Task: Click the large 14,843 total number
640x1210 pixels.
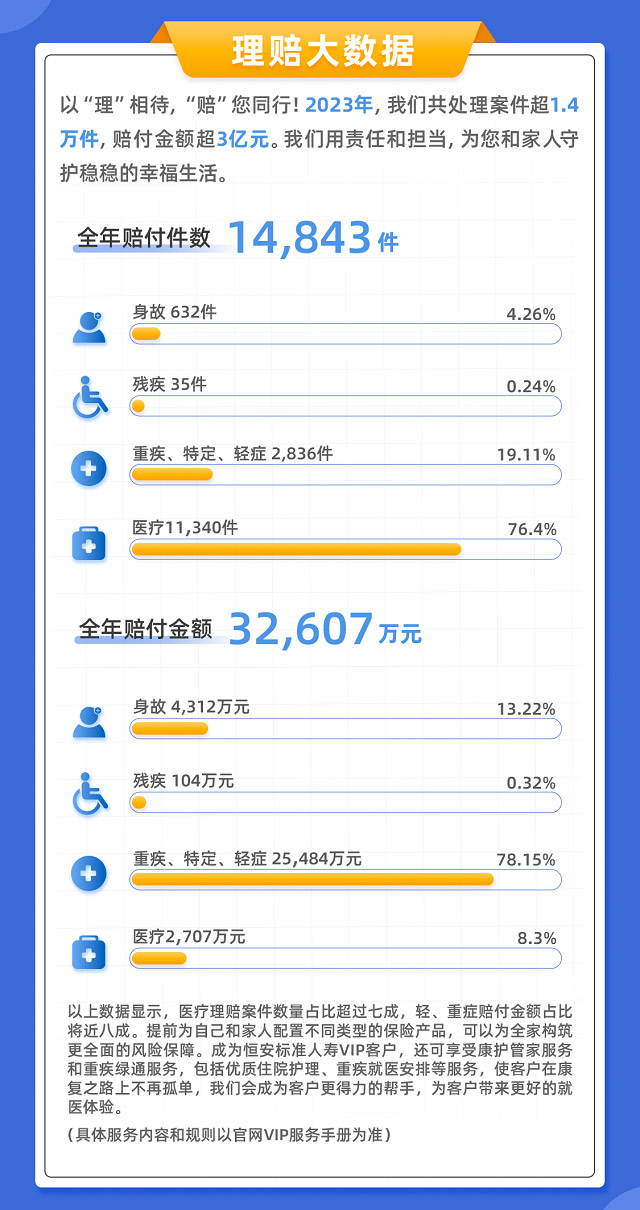Action: click(x=298, y=238)
